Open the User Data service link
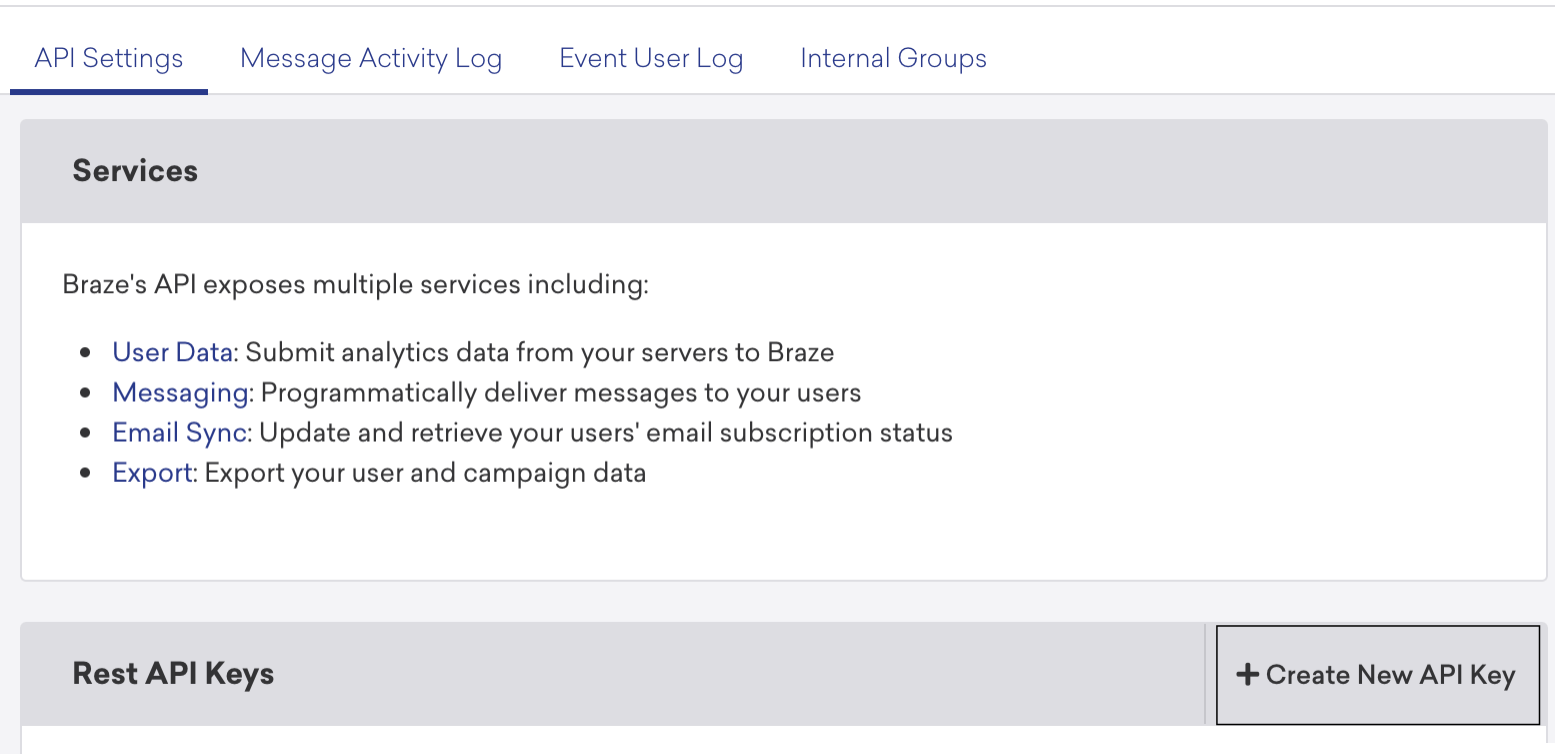This screenshot has height=754, width=1555. [172, 352]
